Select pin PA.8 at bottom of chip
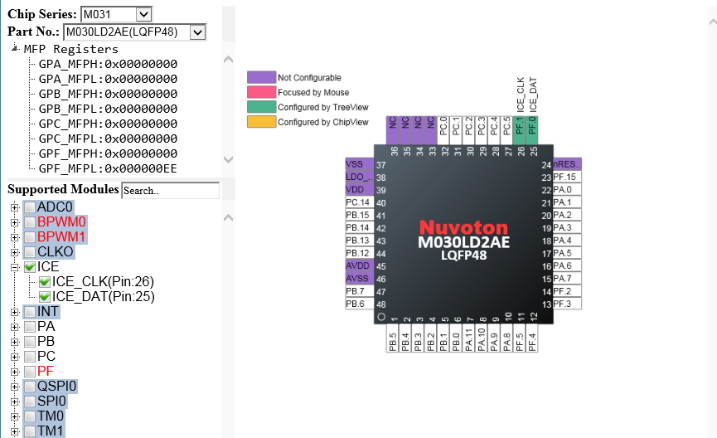The image size is (717, 438). (x=507, y=338)
